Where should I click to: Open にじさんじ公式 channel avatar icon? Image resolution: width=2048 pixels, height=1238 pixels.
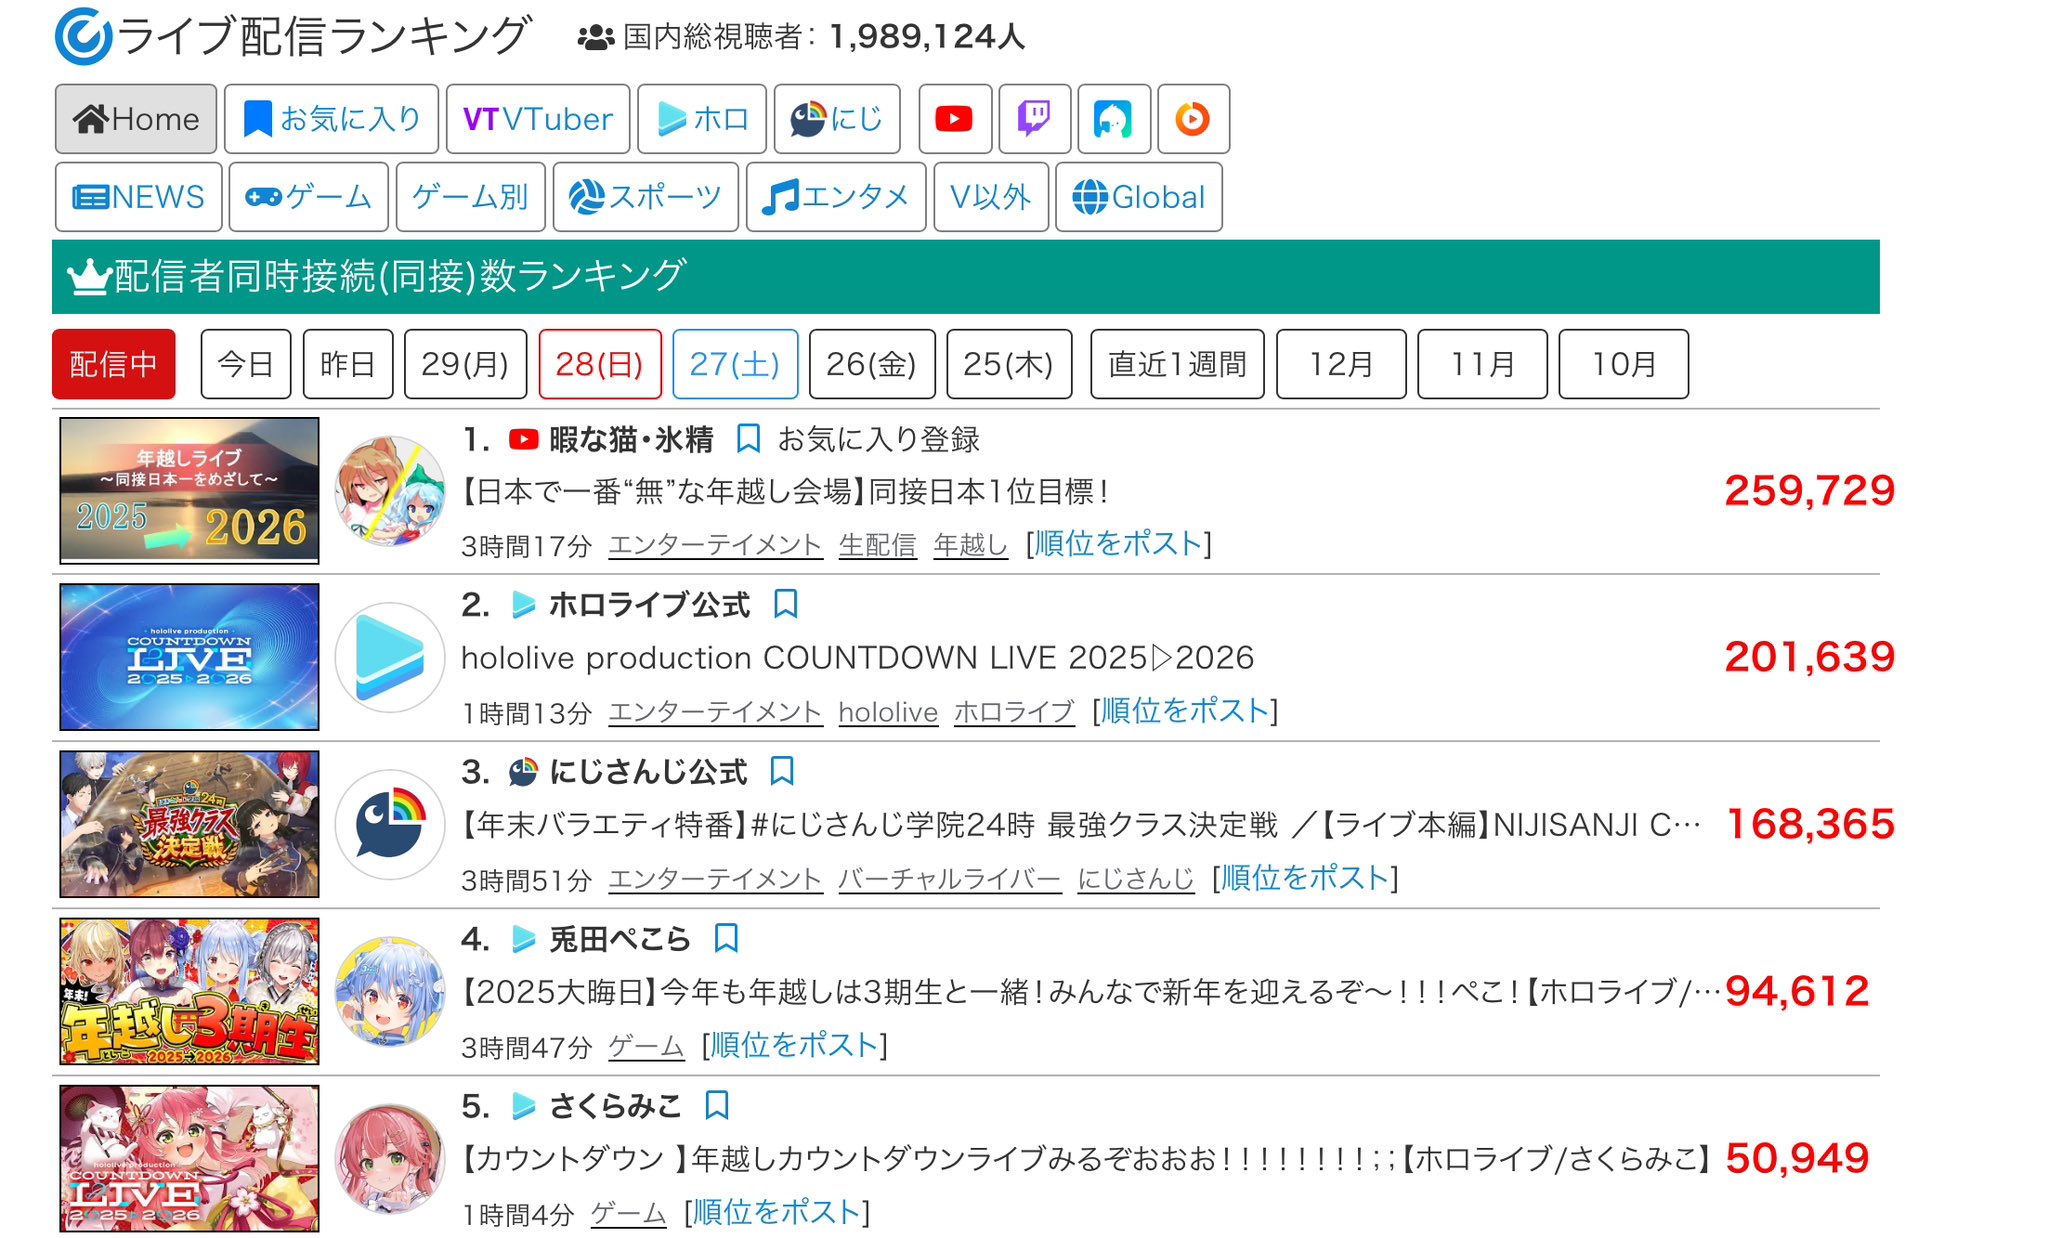389,824
